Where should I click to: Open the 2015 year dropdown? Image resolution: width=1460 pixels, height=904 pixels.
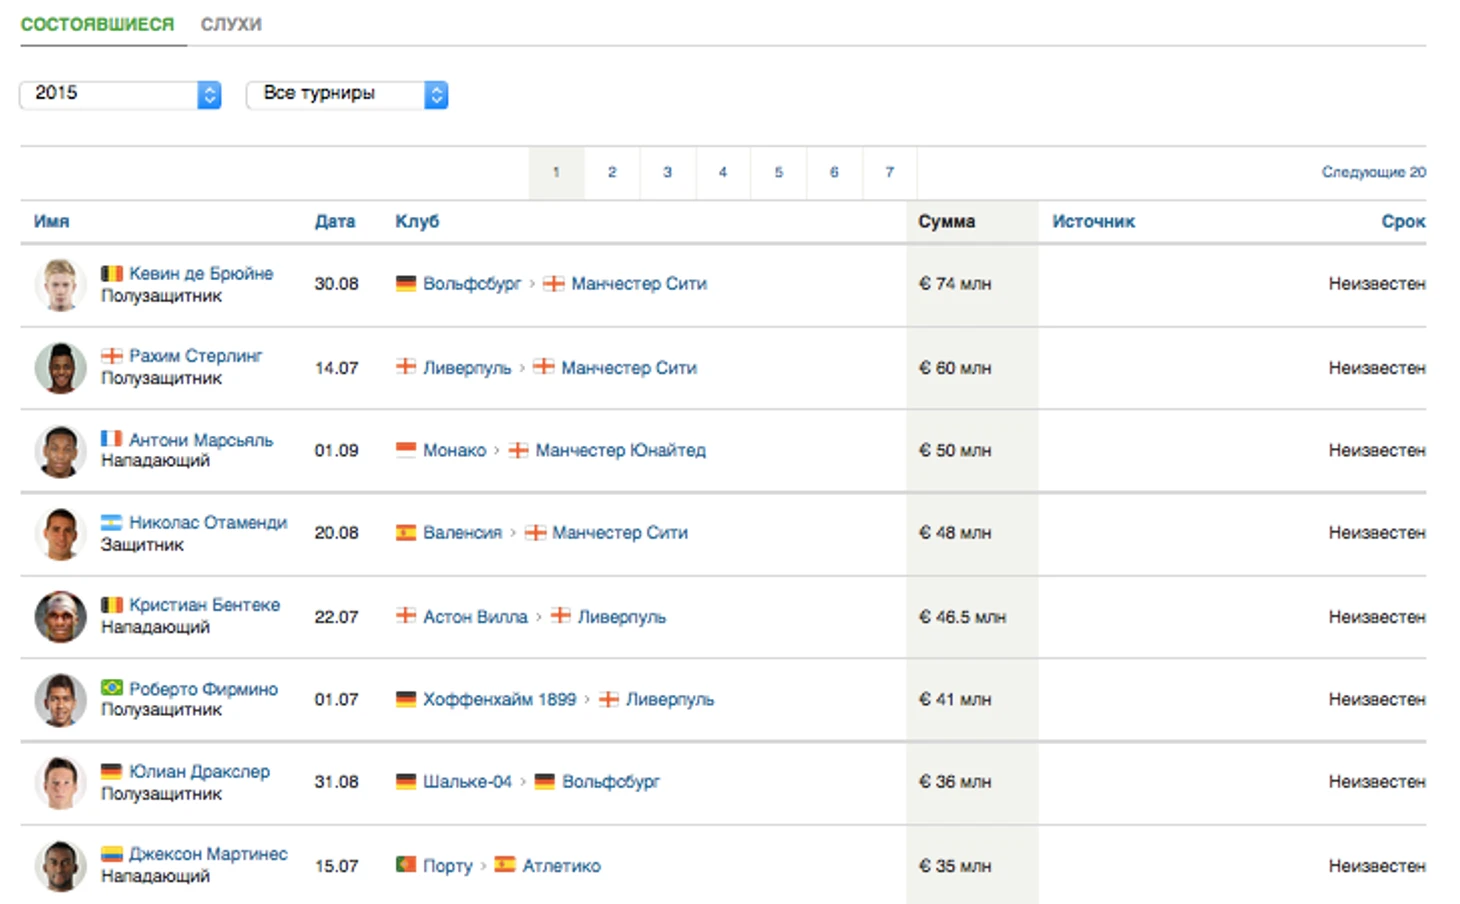point(120,94)
